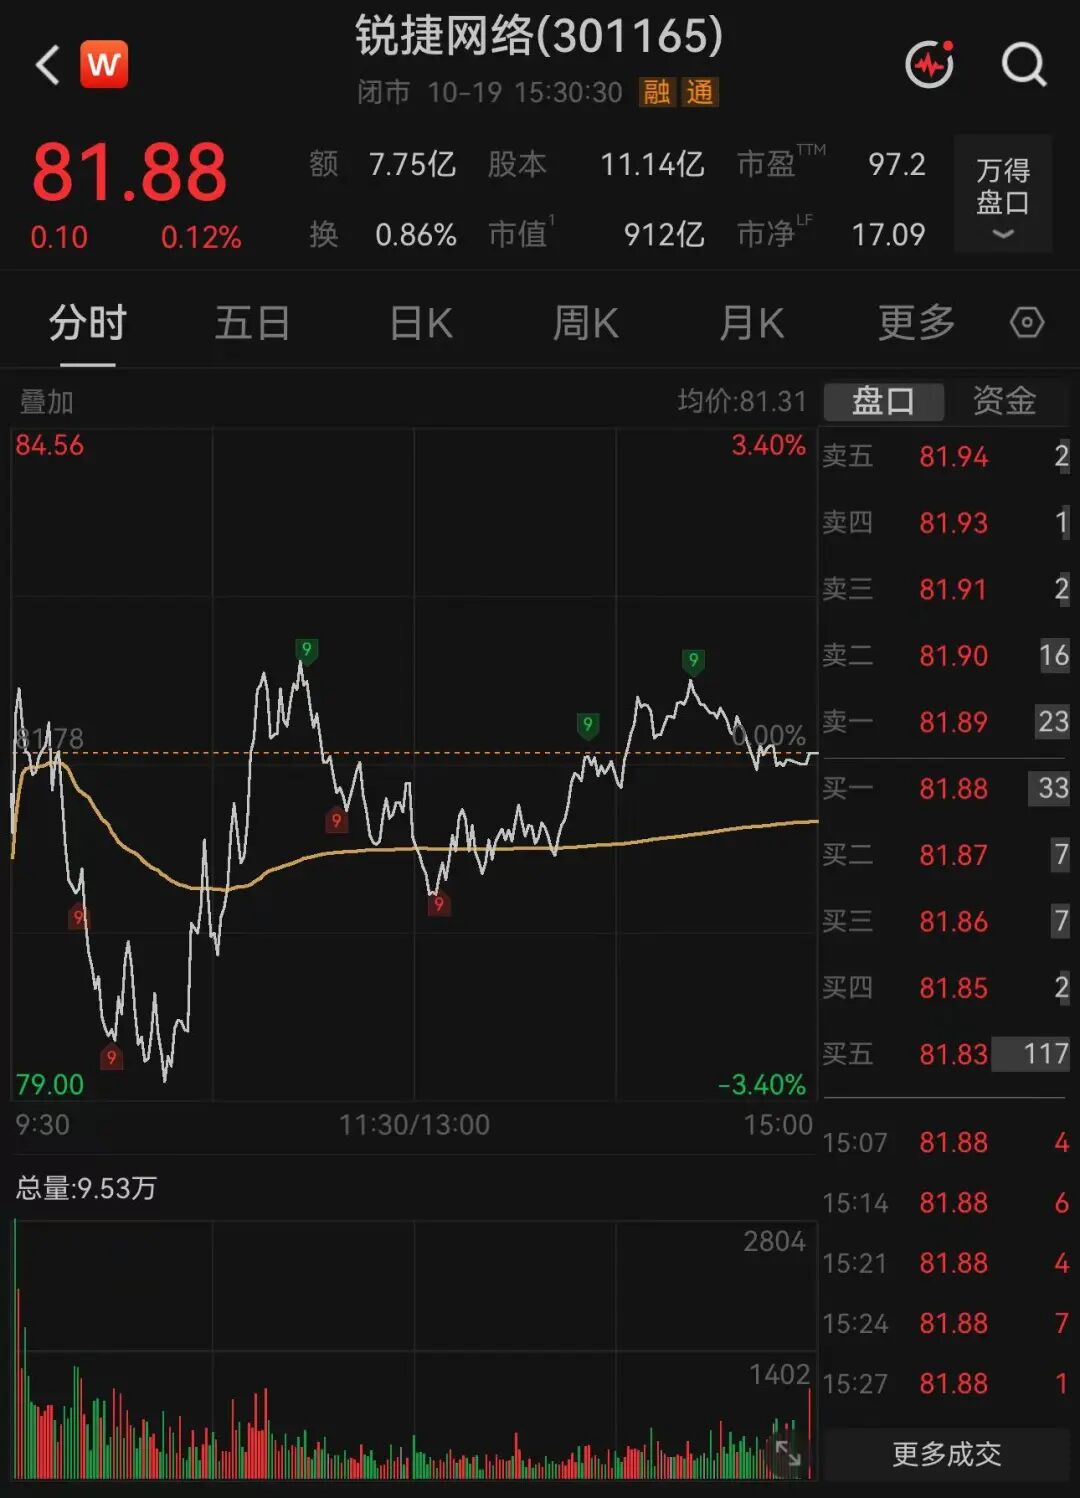Click the 均价:81.31 label
The image size is (1080, 1498).
pyautogui.click(x=742, y=402)
